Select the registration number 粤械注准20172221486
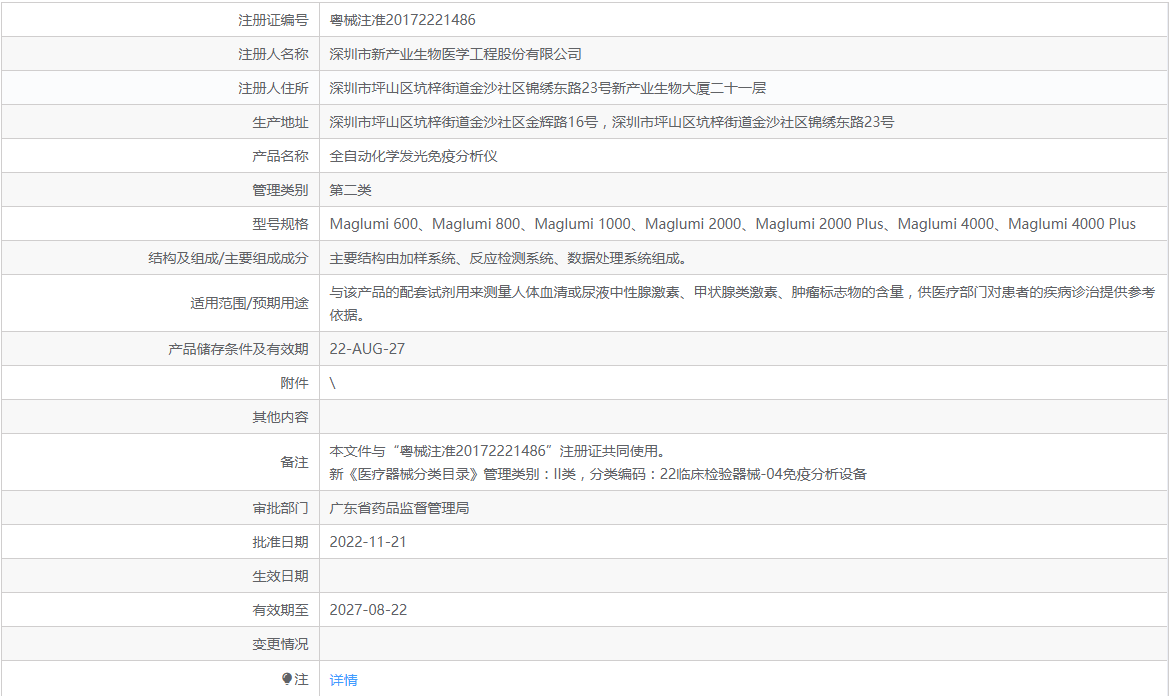Viewport: 1171px width, 696px height. [403, 20]
